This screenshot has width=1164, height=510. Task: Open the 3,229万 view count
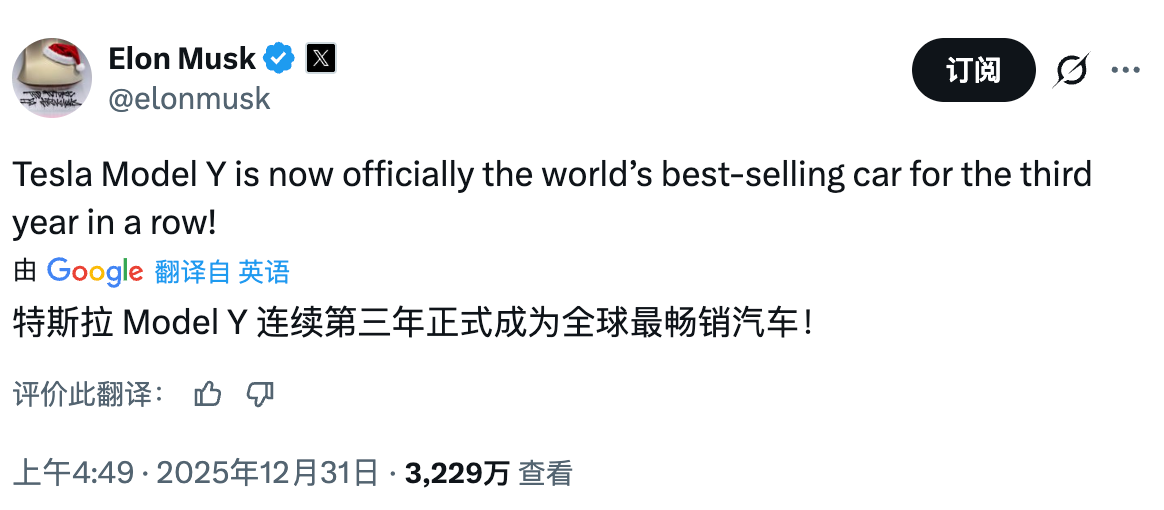[457, 473]
